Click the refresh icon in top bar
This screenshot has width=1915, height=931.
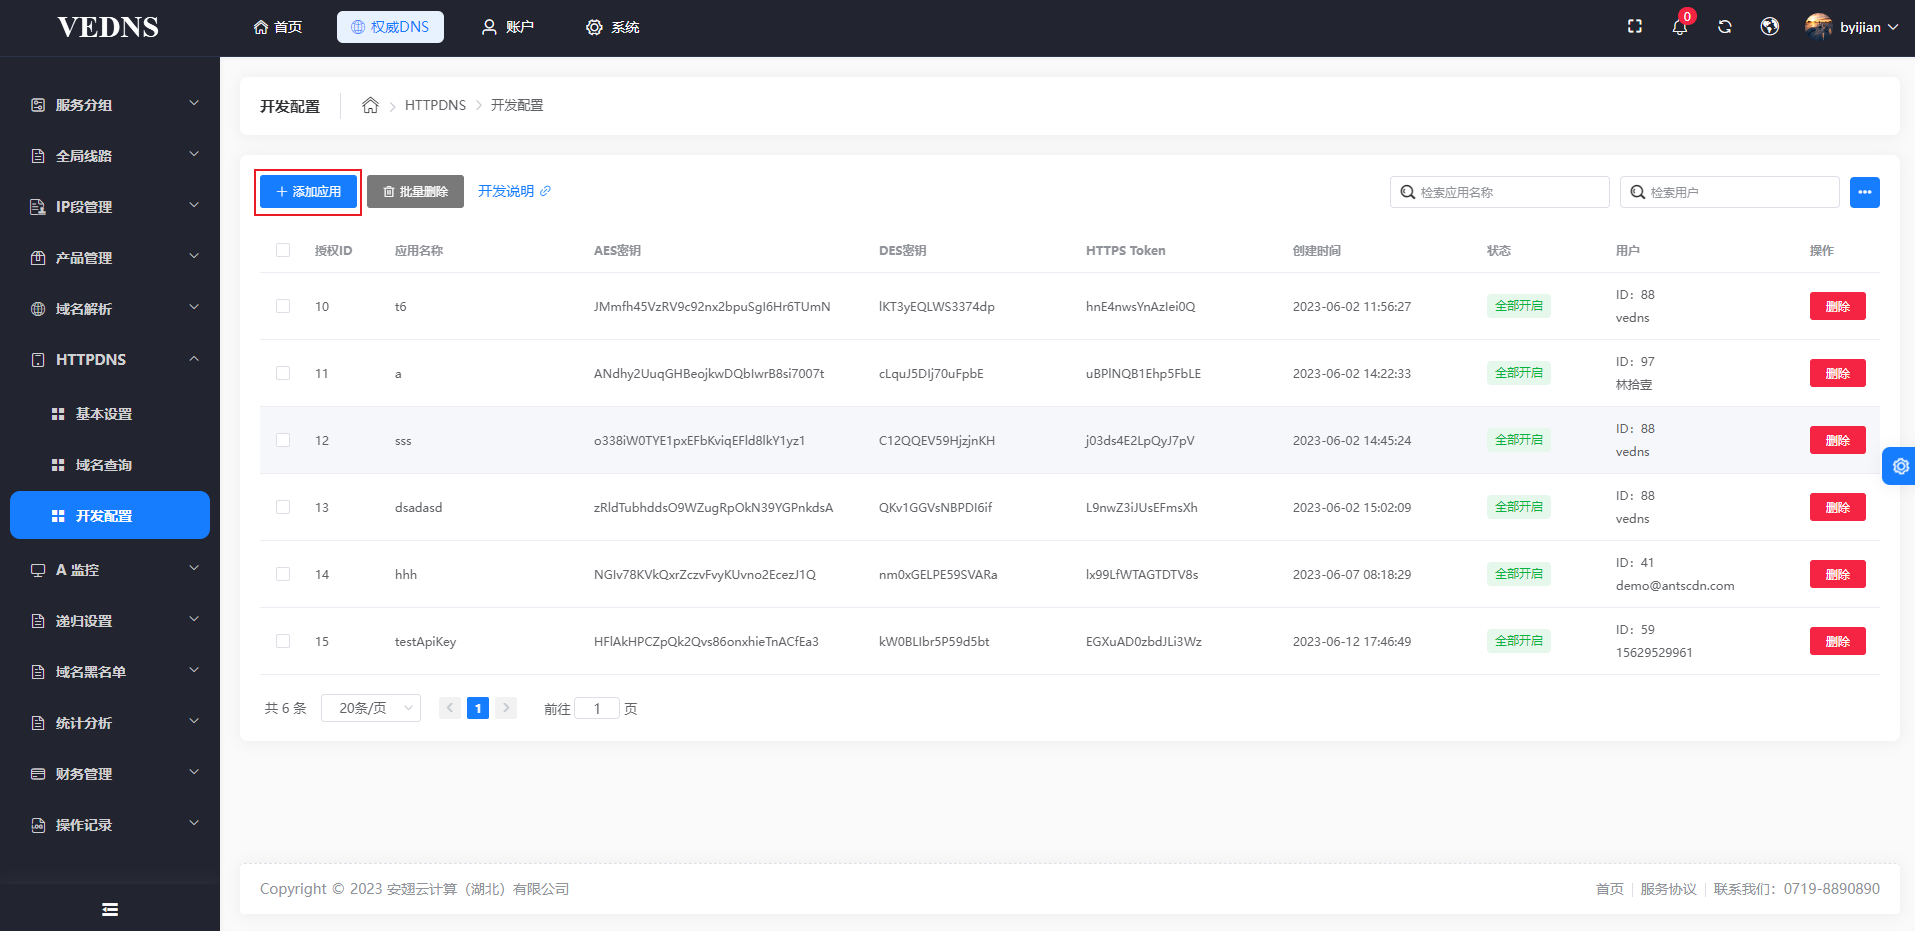tap(1725, 27)
